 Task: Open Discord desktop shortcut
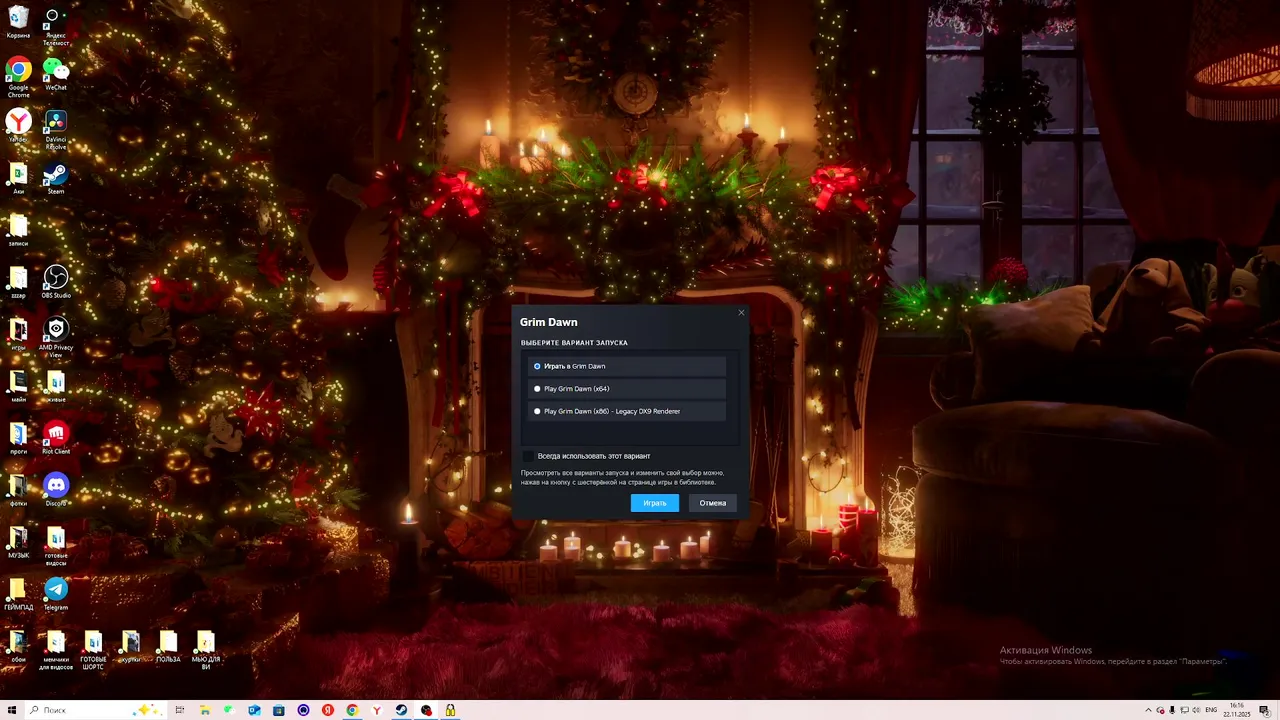[56, 490]
